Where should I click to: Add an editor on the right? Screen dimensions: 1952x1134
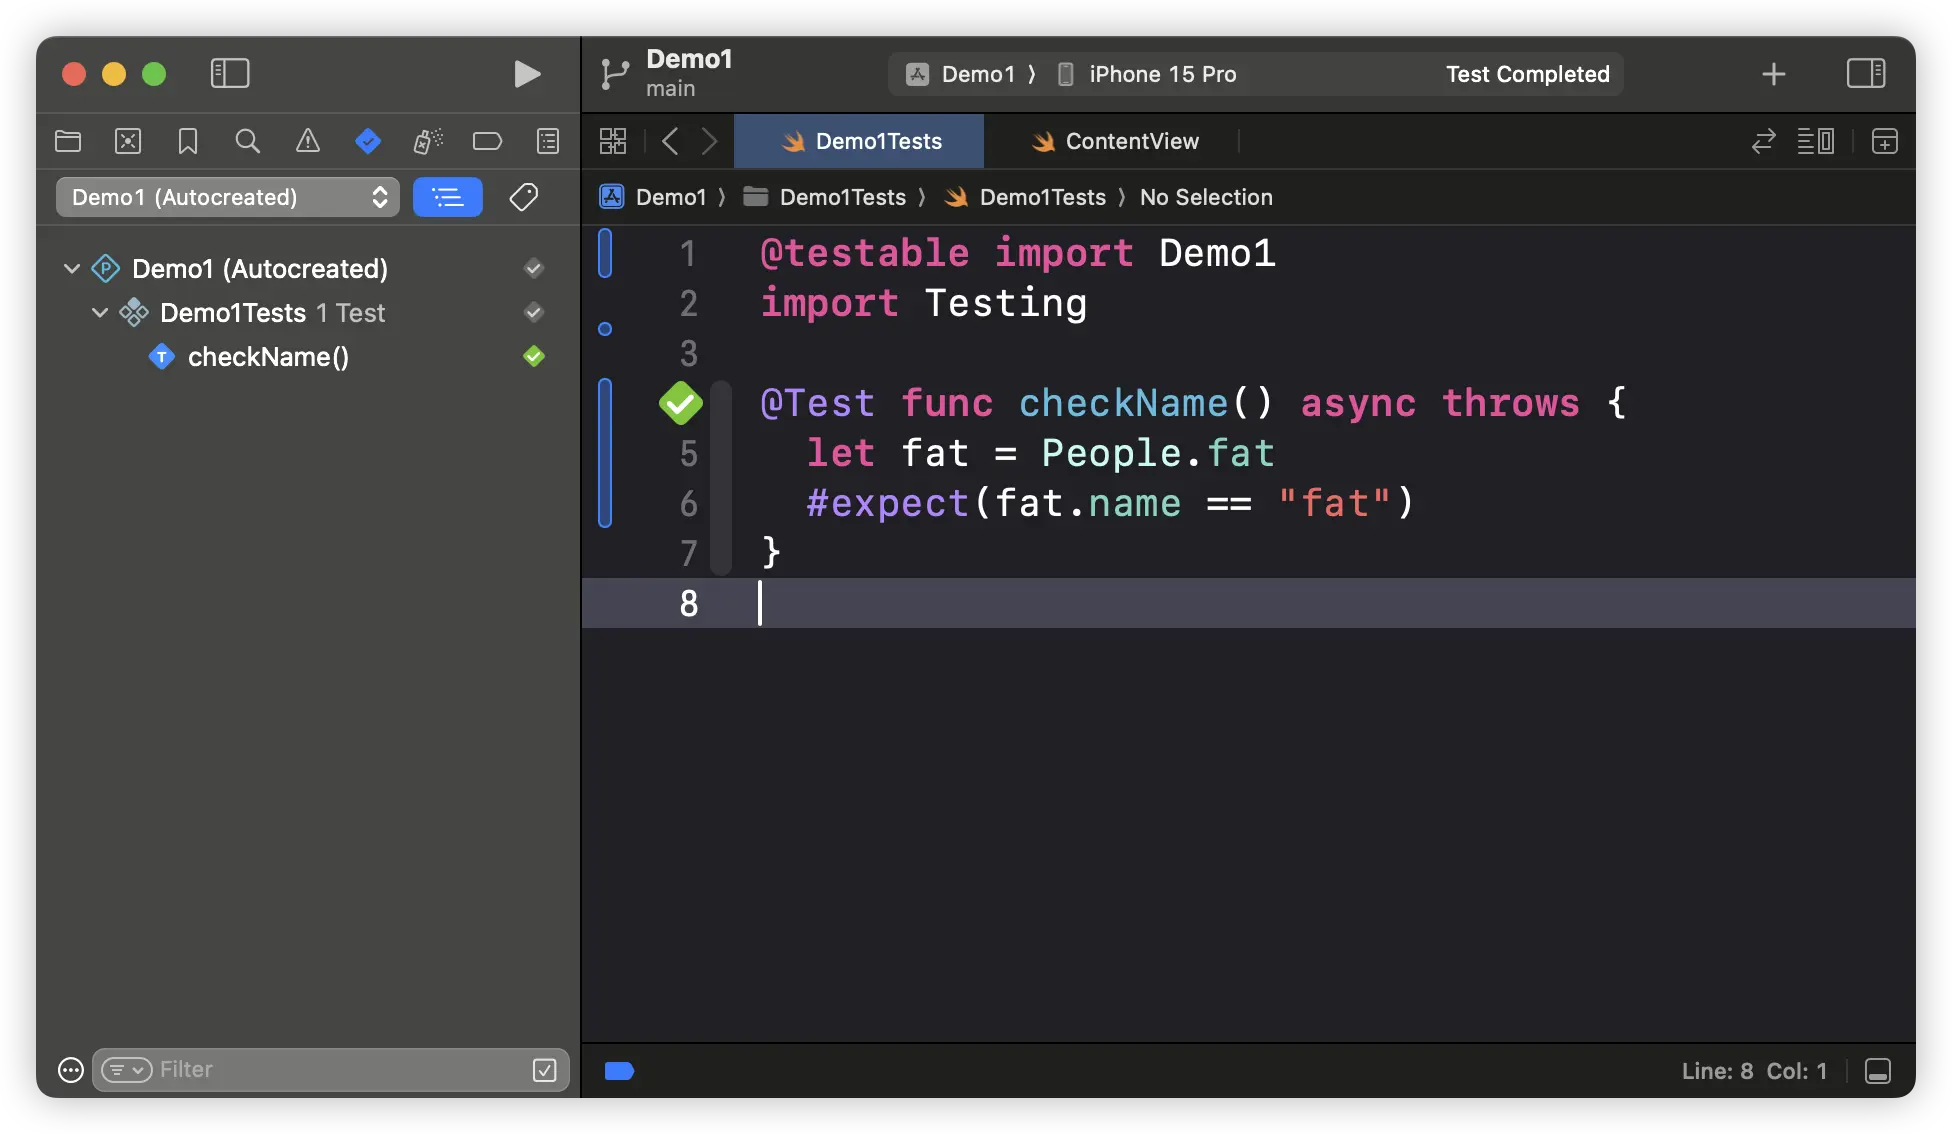pos(1884,141)
